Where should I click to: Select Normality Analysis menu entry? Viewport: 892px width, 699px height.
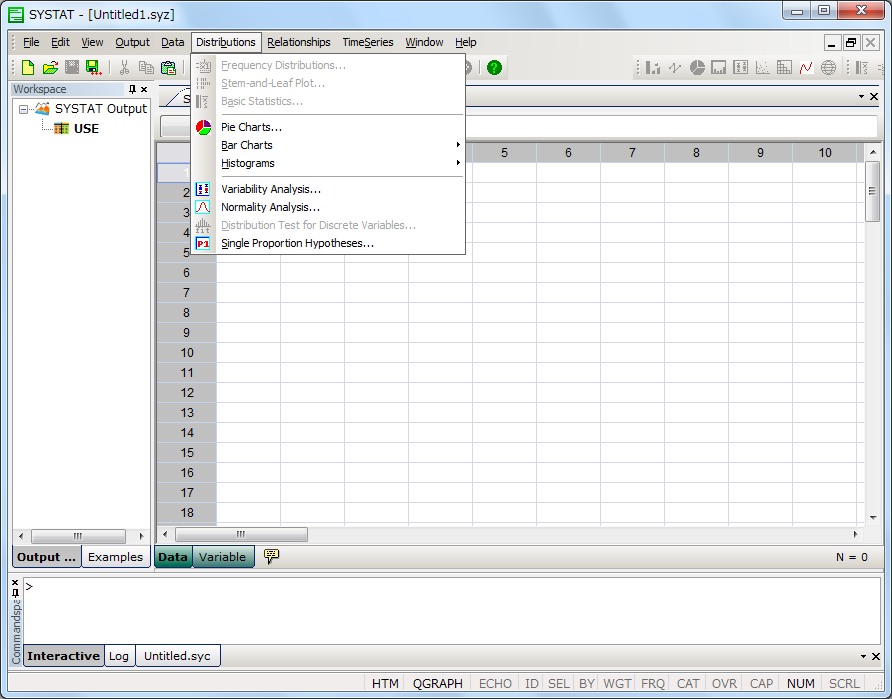270,207
